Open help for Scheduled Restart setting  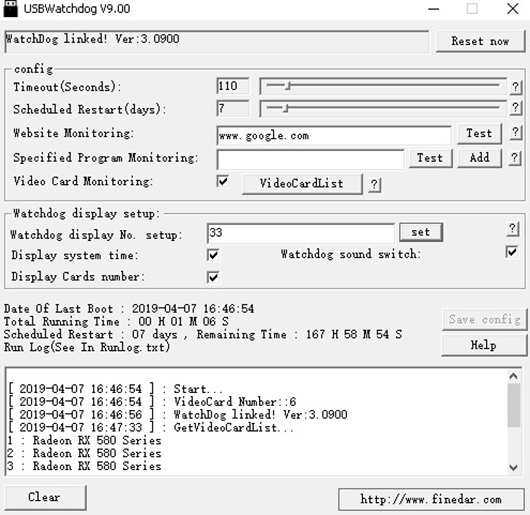click(515, 108)
